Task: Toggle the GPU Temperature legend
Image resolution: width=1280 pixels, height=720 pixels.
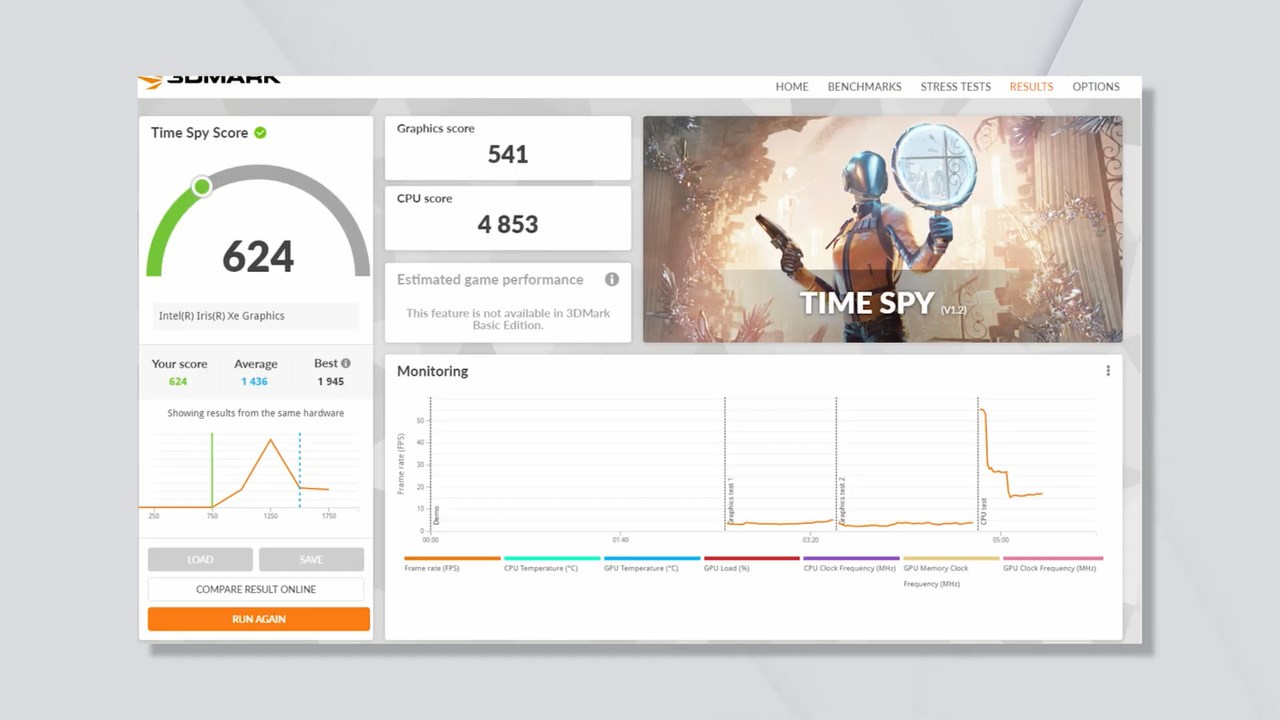Action: 641,568
